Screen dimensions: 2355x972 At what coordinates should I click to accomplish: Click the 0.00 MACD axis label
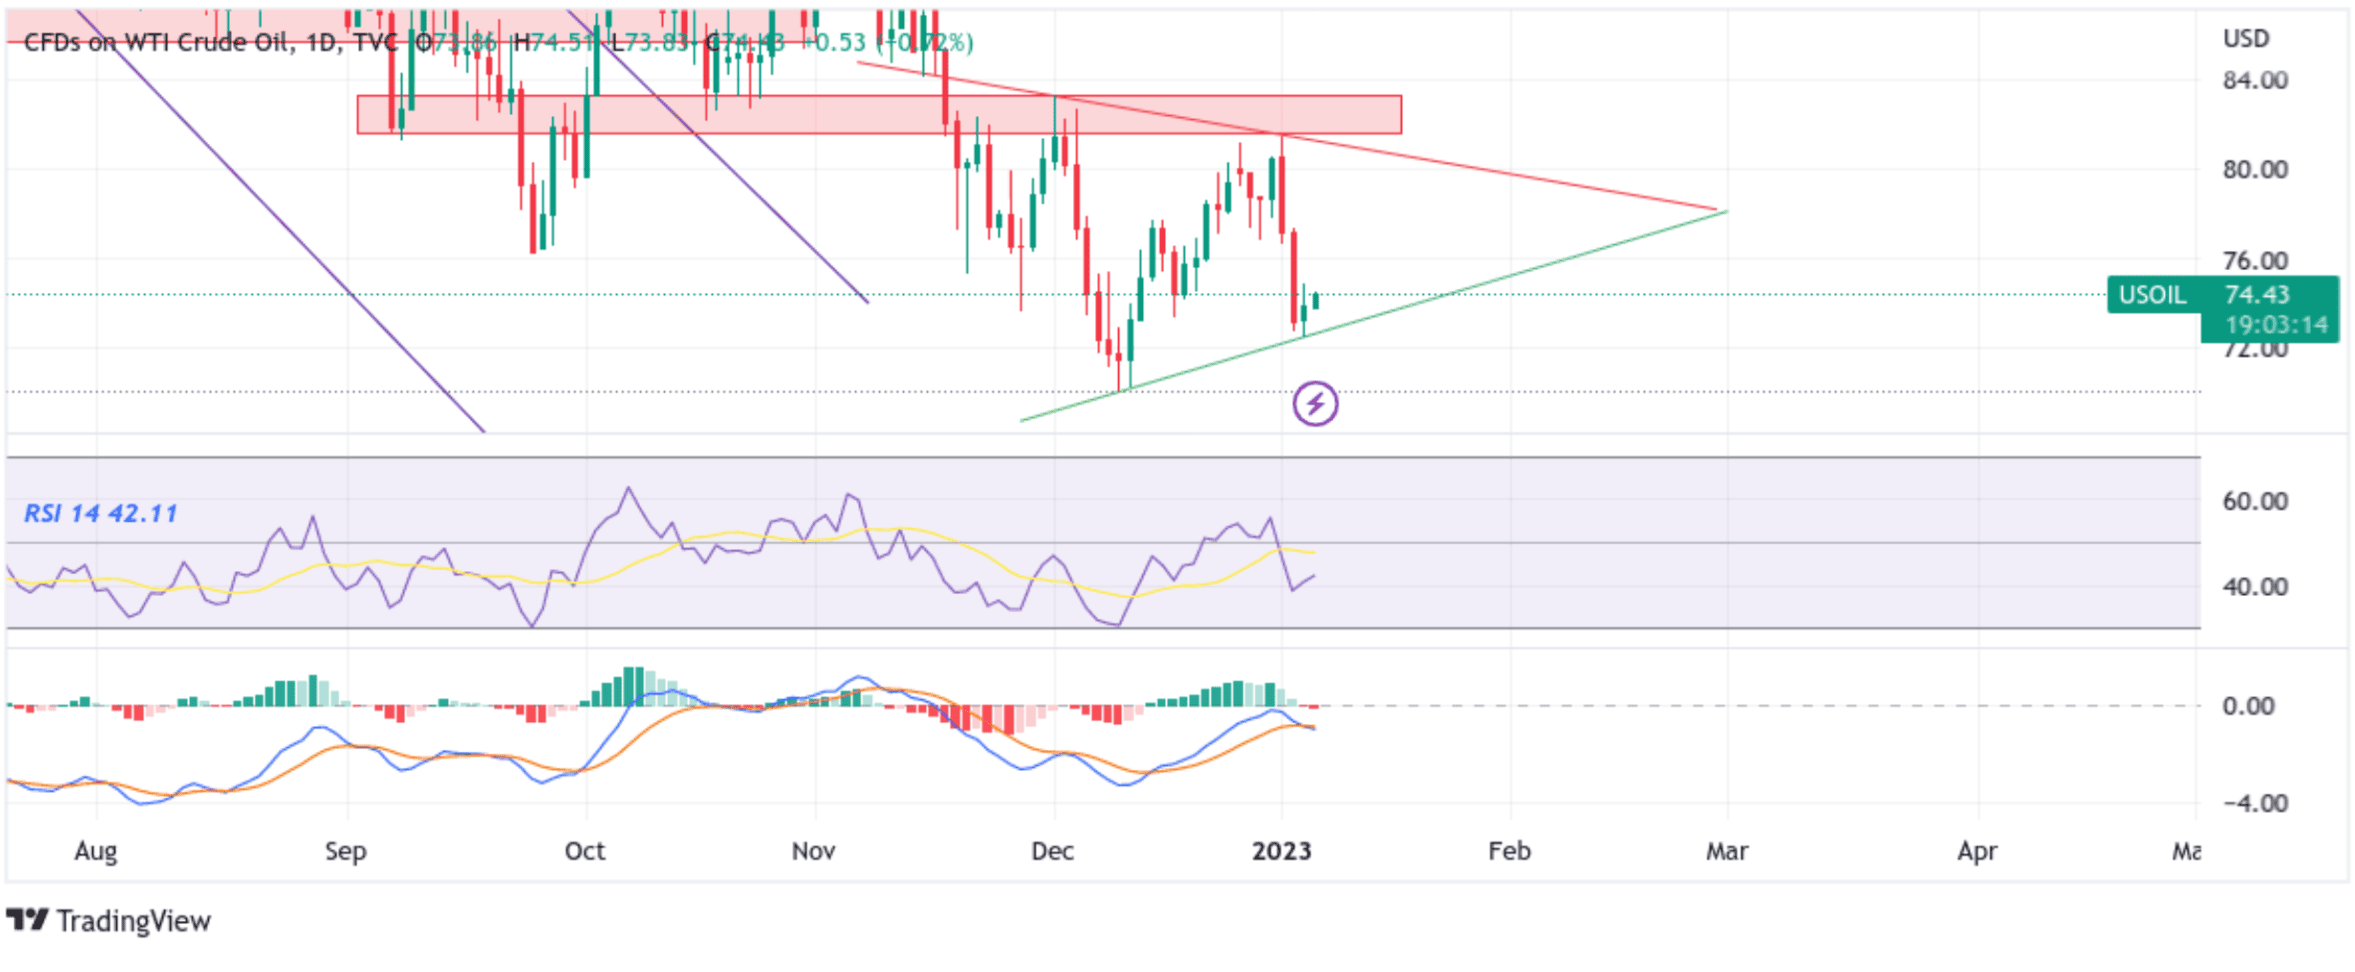(x=2248, y=706)
